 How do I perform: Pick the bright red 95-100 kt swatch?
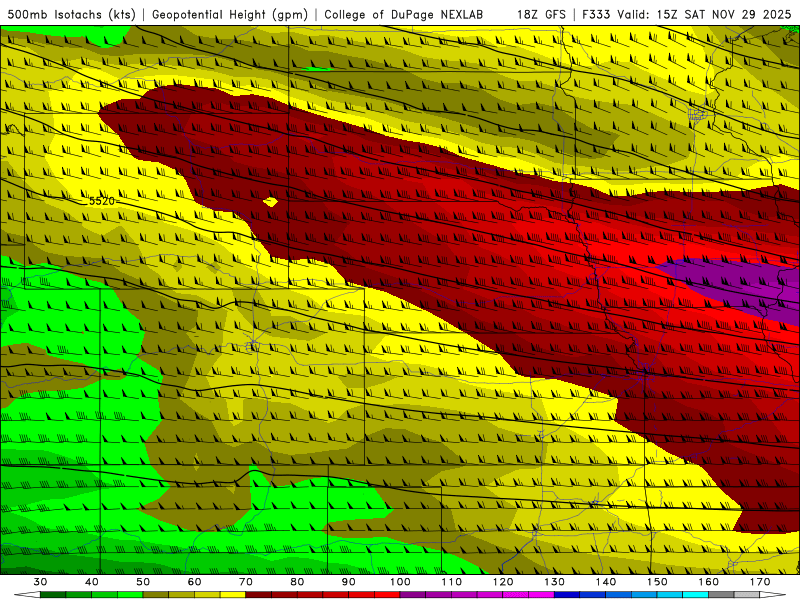tap(387, 594)
